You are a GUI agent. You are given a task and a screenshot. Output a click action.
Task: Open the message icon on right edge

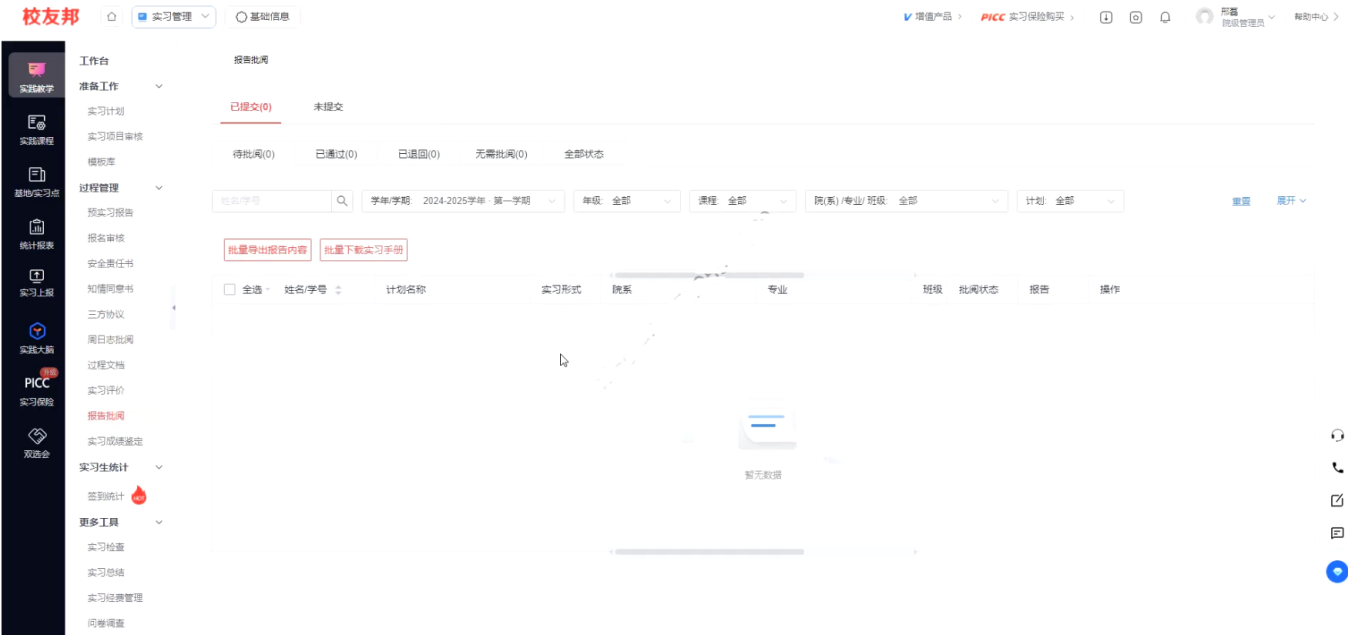click(x=1337, y=533)
